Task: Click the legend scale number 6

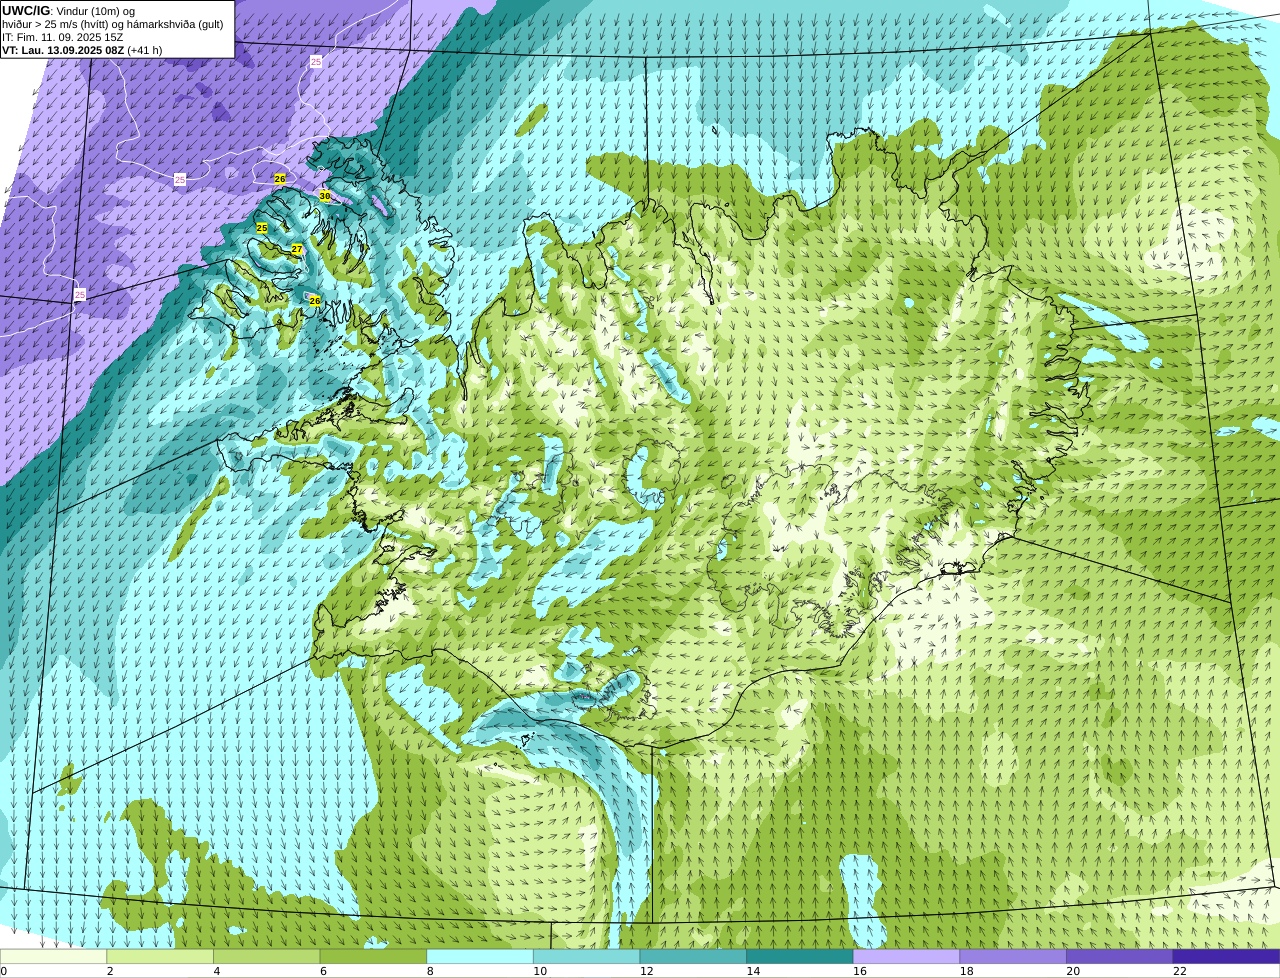Action: [323, 971]
